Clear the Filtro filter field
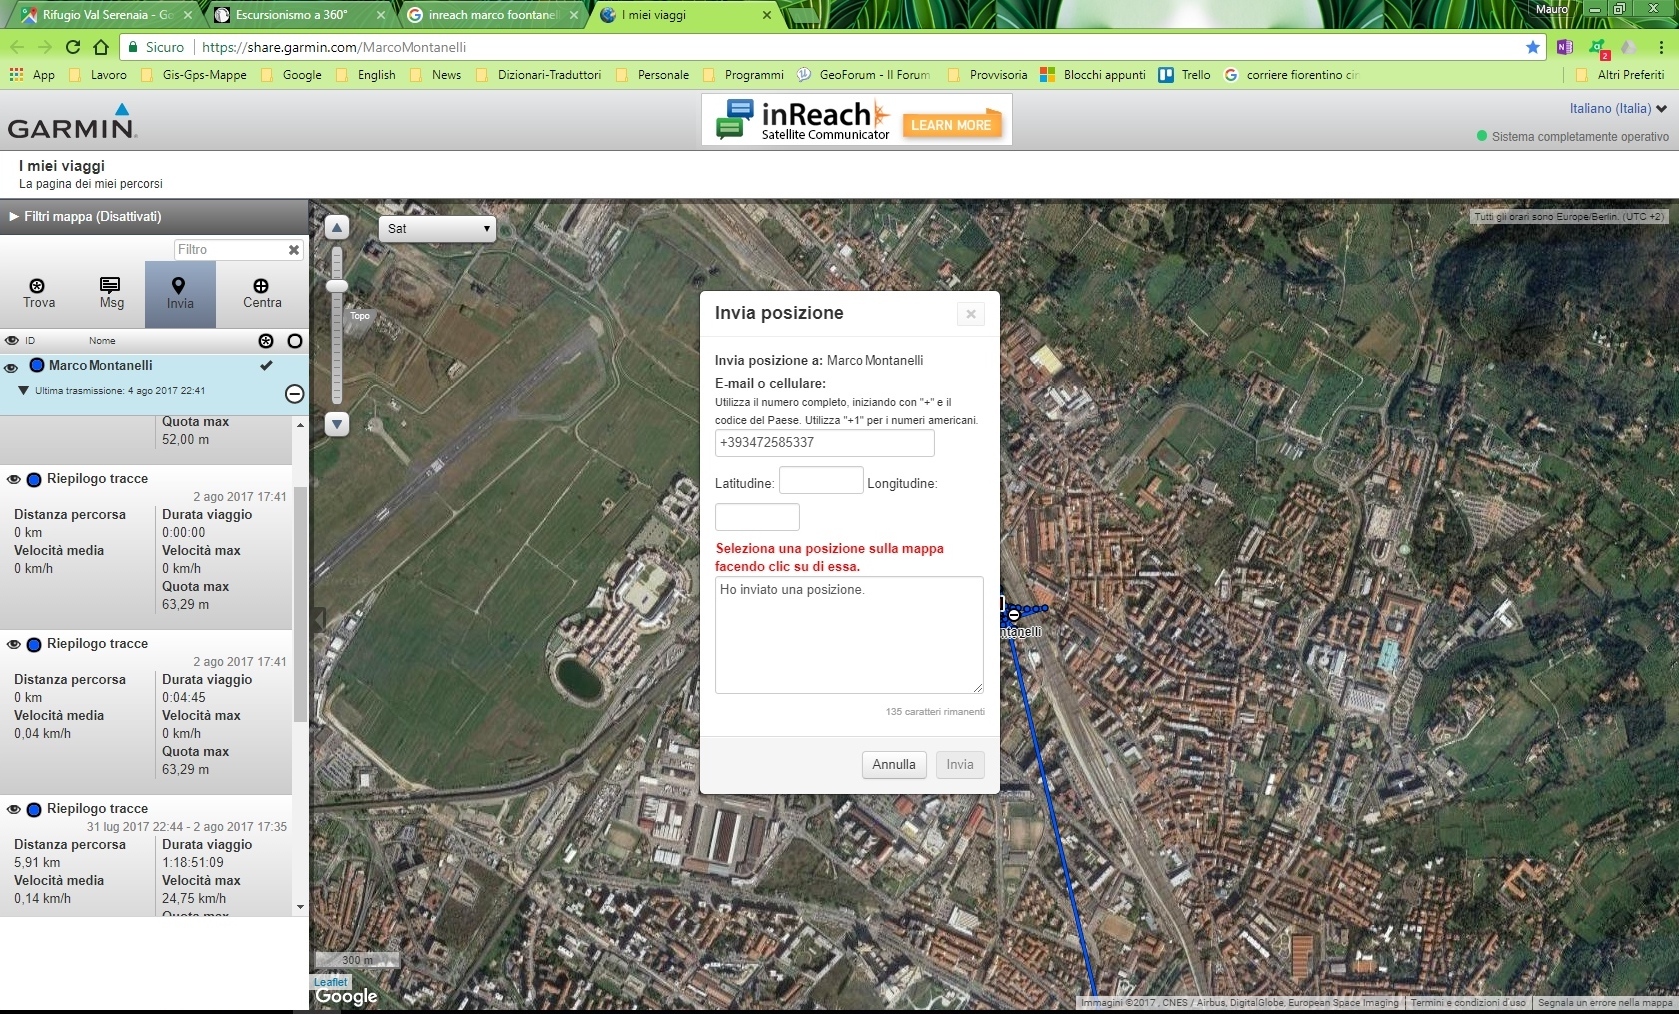Image resolution: width=1679 pixels, height=1014 pixels. coord(293,250)
